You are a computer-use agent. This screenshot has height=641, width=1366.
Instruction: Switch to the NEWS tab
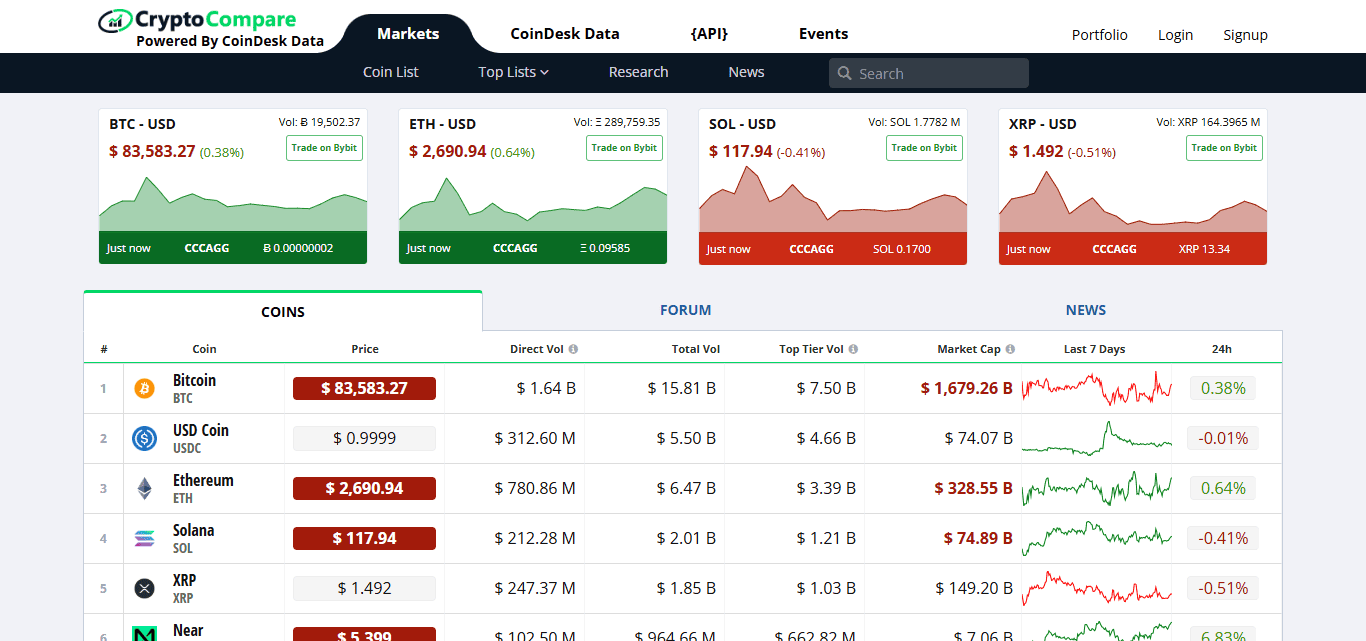[x=1085, y=310]
